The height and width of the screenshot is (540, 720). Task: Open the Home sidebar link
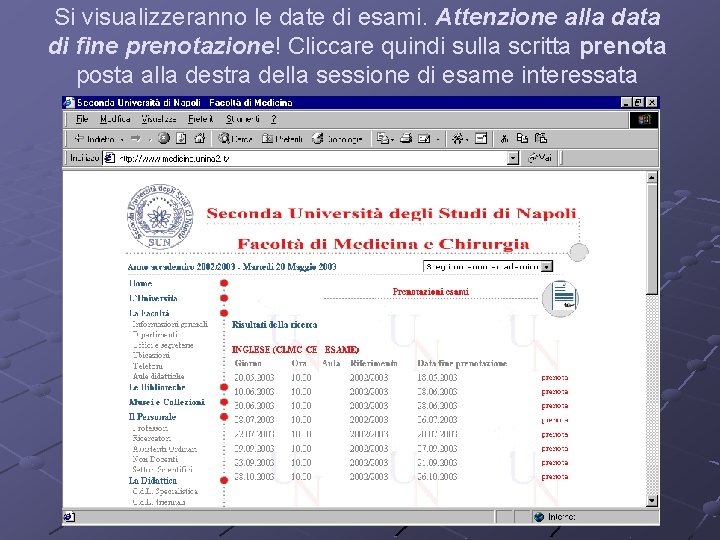coord(141,283)
